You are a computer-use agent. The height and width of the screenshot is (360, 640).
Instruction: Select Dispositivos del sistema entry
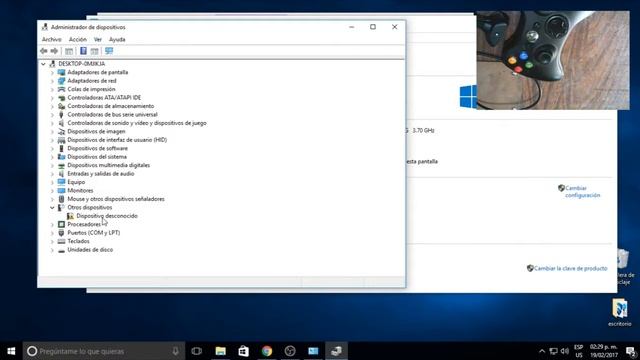pos(97,157)
